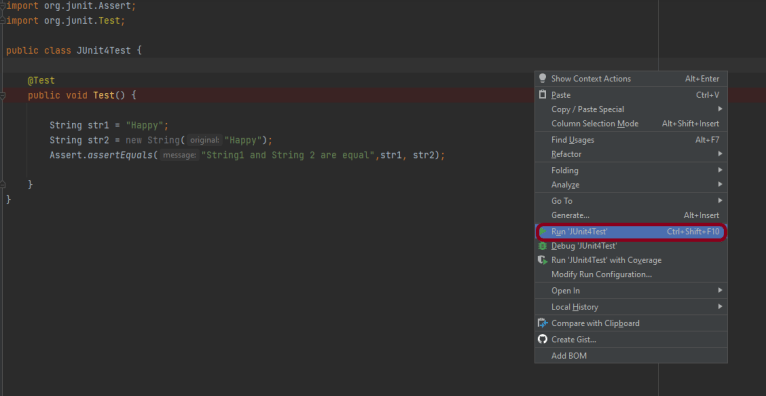Viewport: 766px width, 396px height.
Task: Click the 'message:' parameter hint
Action: pos(179,155)
